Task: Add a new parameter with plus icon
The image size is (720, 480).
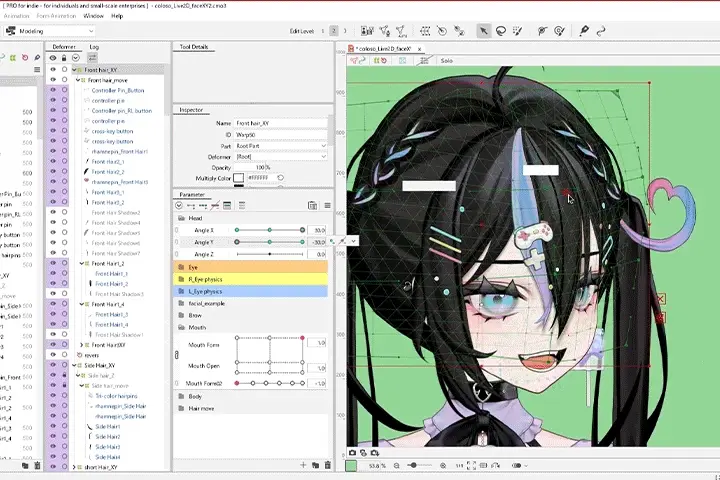Action: click(x=303, y=465)
